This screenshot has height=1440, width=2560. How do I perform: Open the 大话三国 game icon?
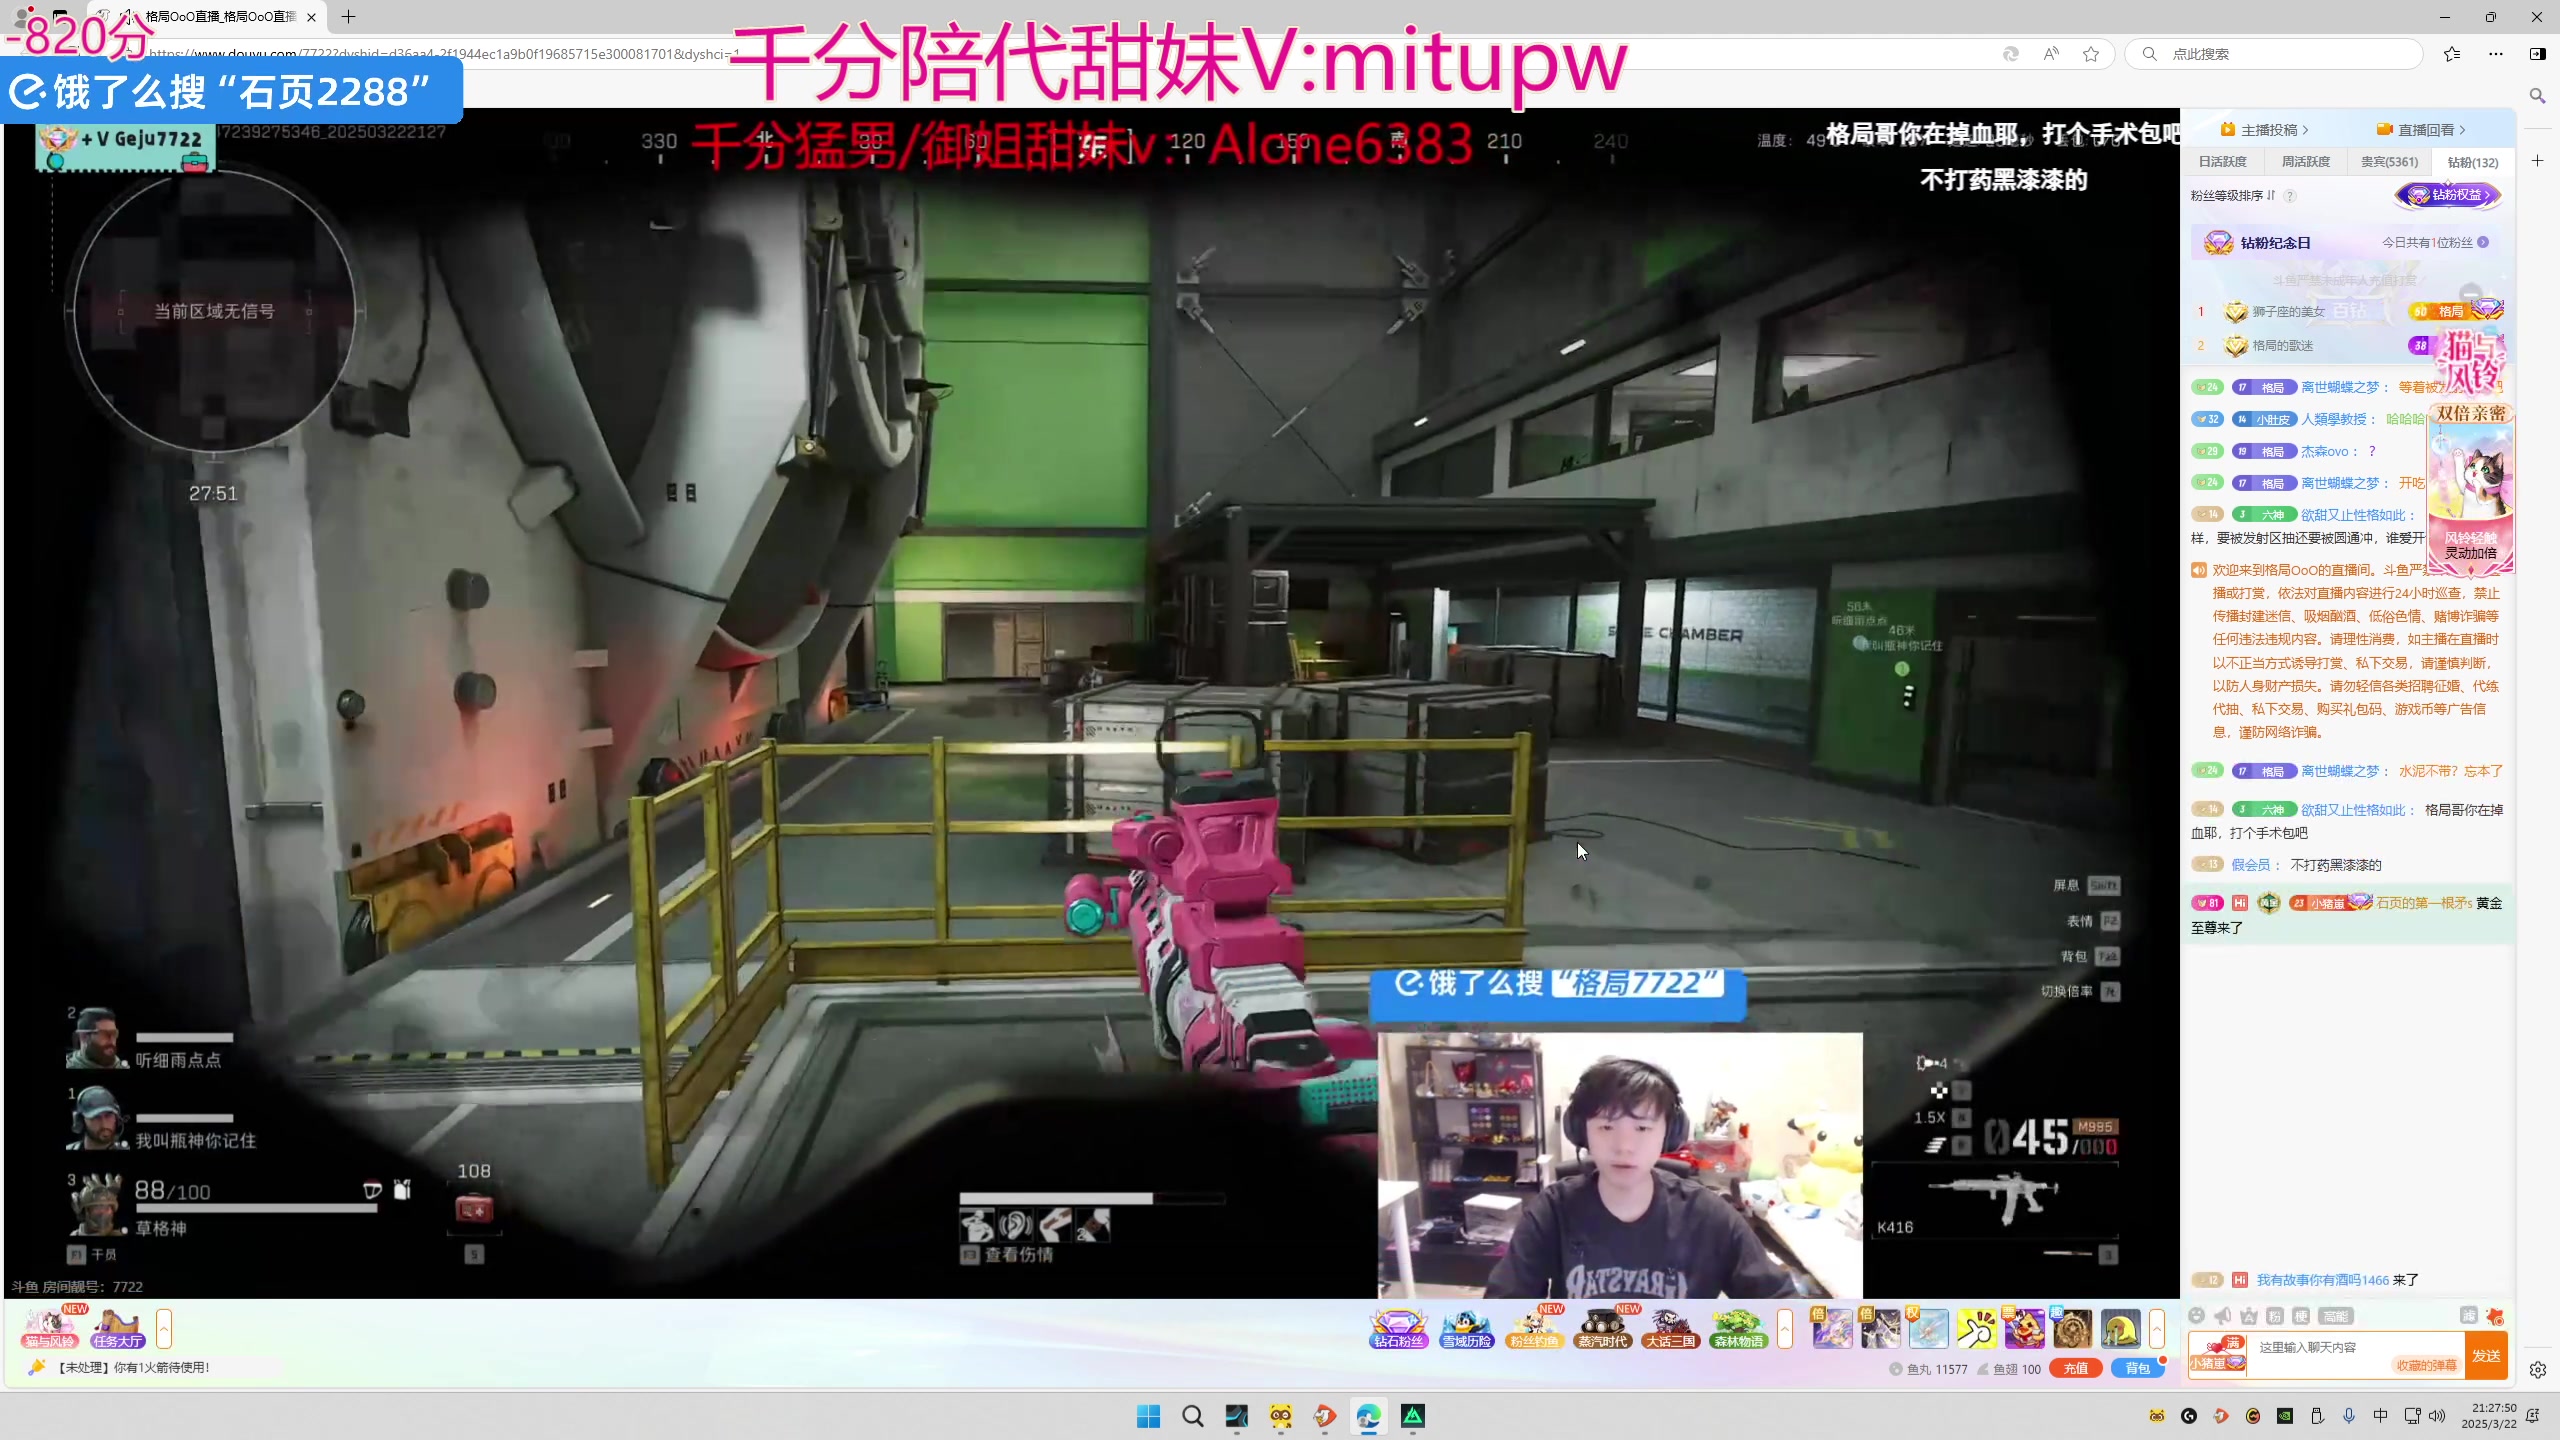(x=1670, y=1329)
